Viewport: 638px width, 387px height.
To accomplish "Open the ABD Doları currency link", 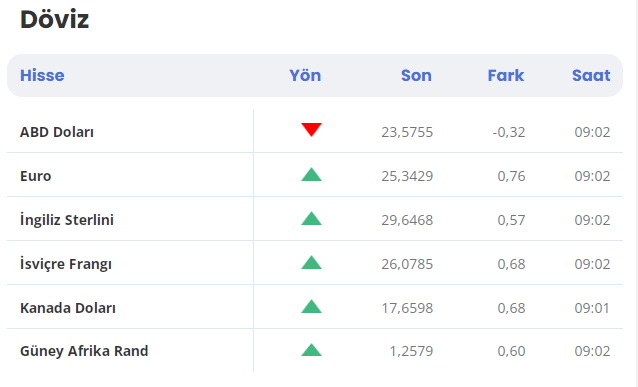I will (57, 132).
